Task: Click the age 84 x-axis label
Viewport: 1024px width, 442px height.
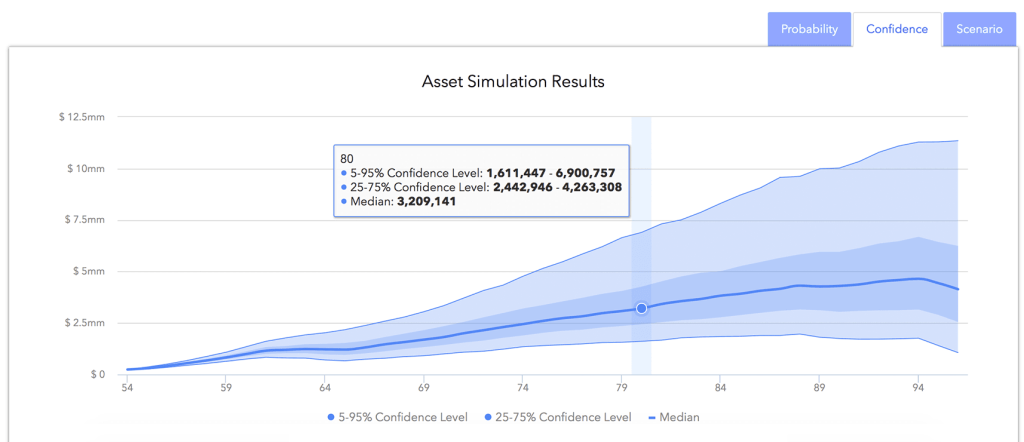Action: coord(720,387)
